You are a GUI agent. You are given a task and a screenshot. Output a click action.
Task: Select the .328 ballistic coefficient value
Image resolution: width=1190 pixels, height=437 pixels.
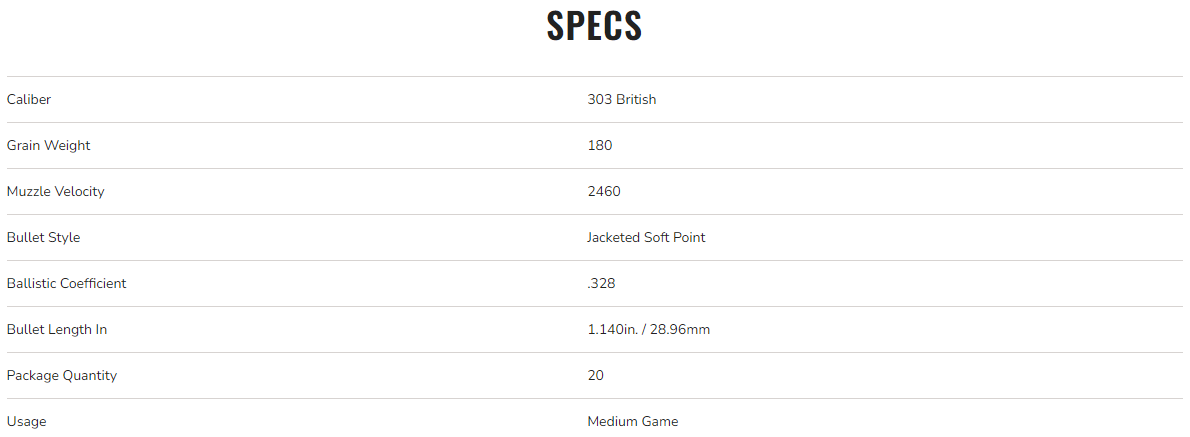pyautogui.click(x=601, y=283)
